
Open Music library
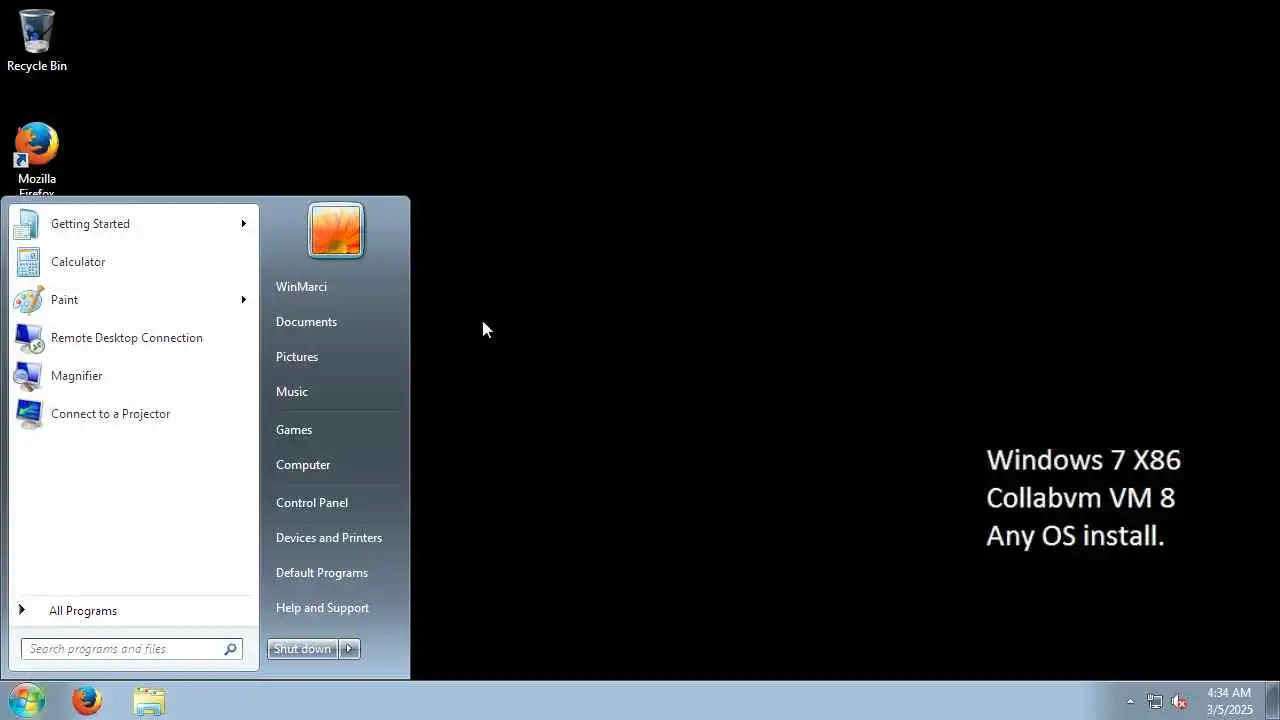[x=292, y=392]
